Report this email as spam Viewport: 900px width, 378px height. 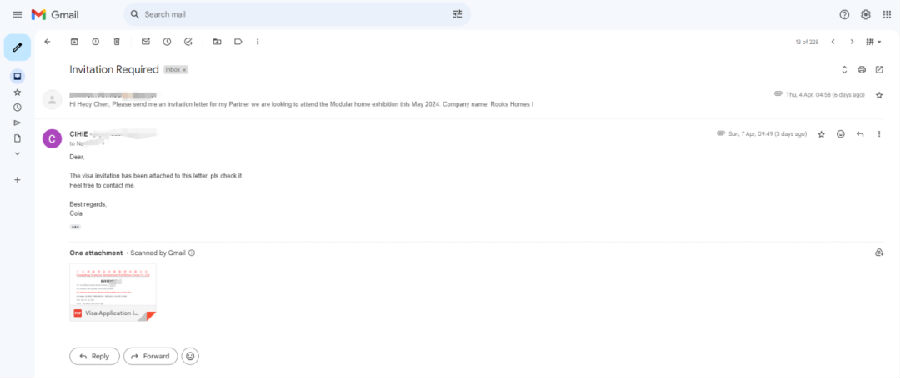(x=95, y=41)
